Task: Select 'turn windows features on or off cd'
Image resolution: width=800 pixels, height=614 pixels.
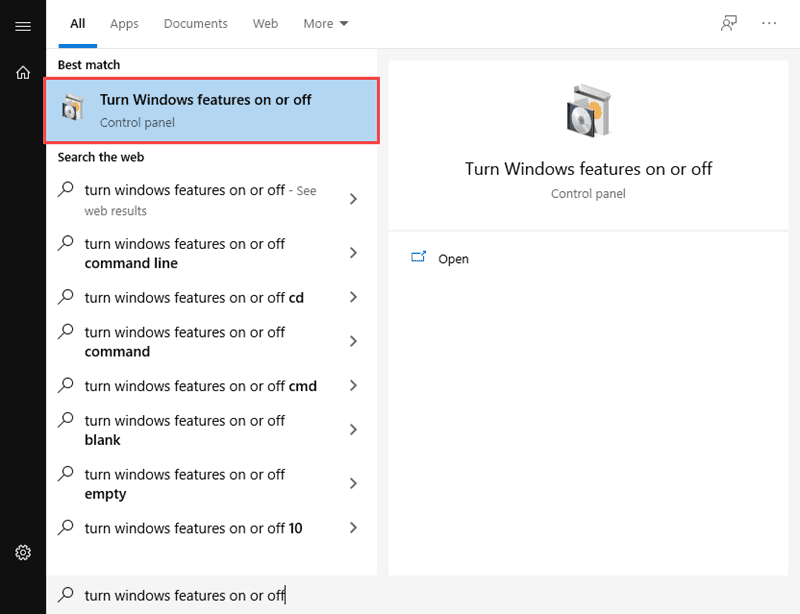Action: pyautogui.click(x=194, y=298)
